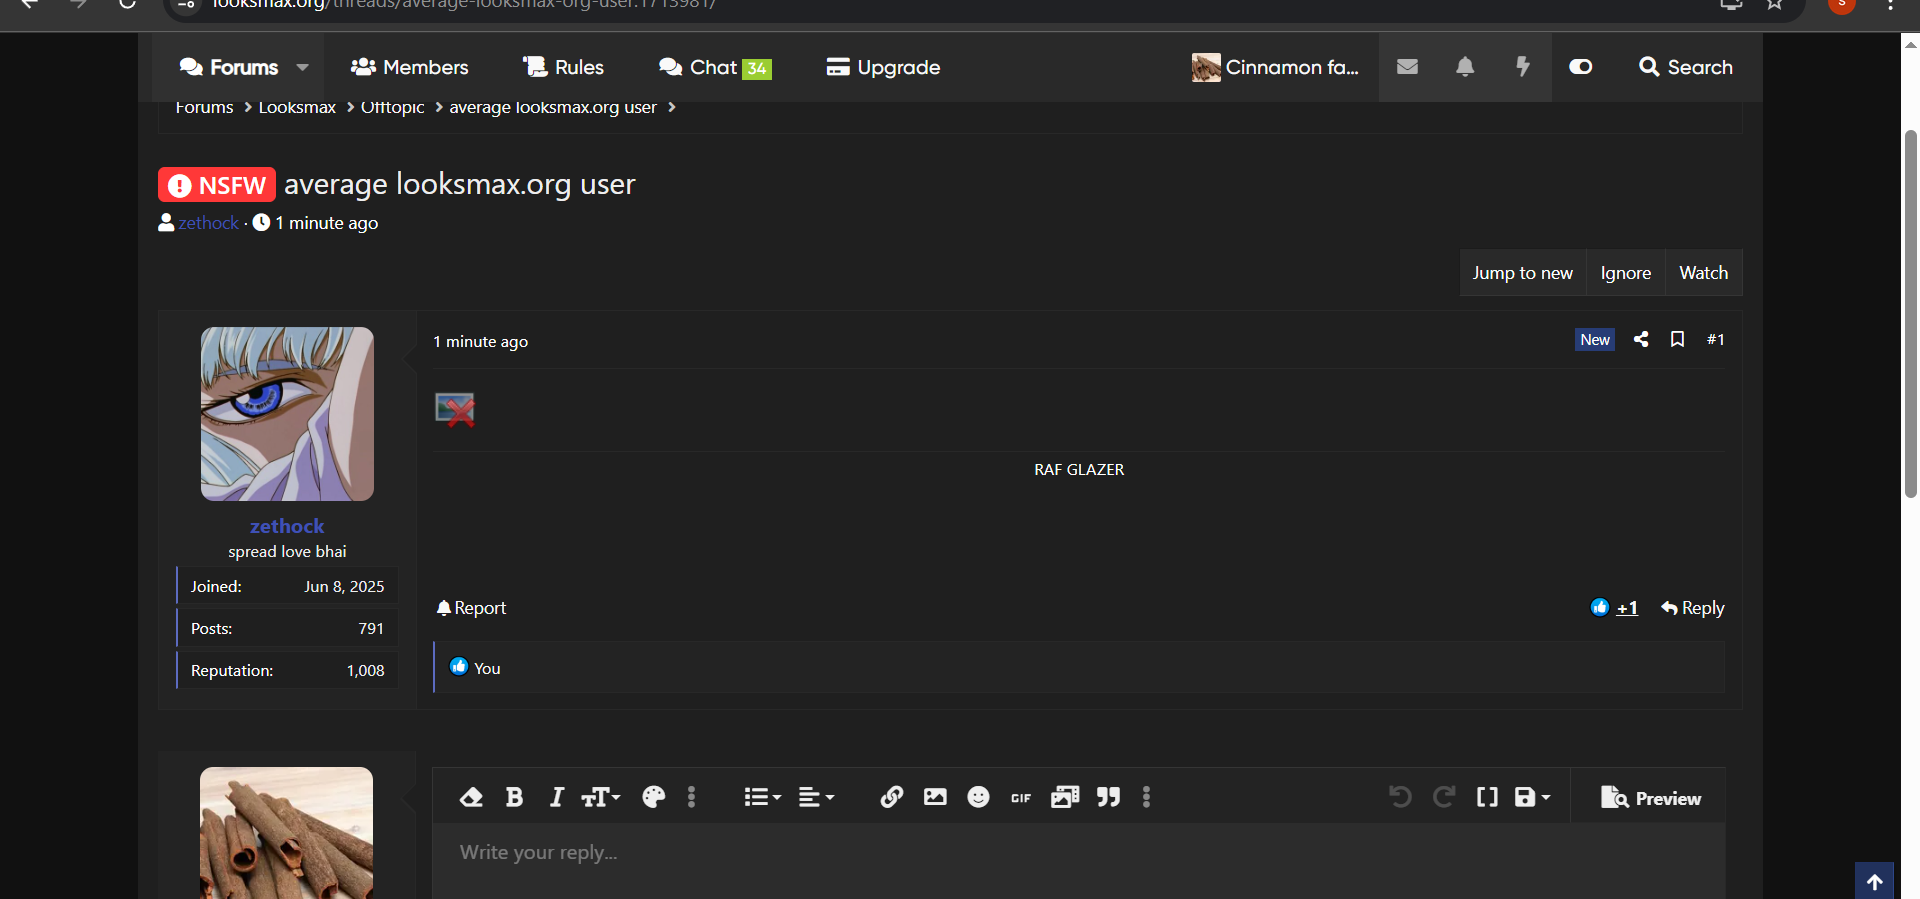The width and height of the screenshot is (1920, 899).
Task: Reload the page in browser
Action: (127, 4)
